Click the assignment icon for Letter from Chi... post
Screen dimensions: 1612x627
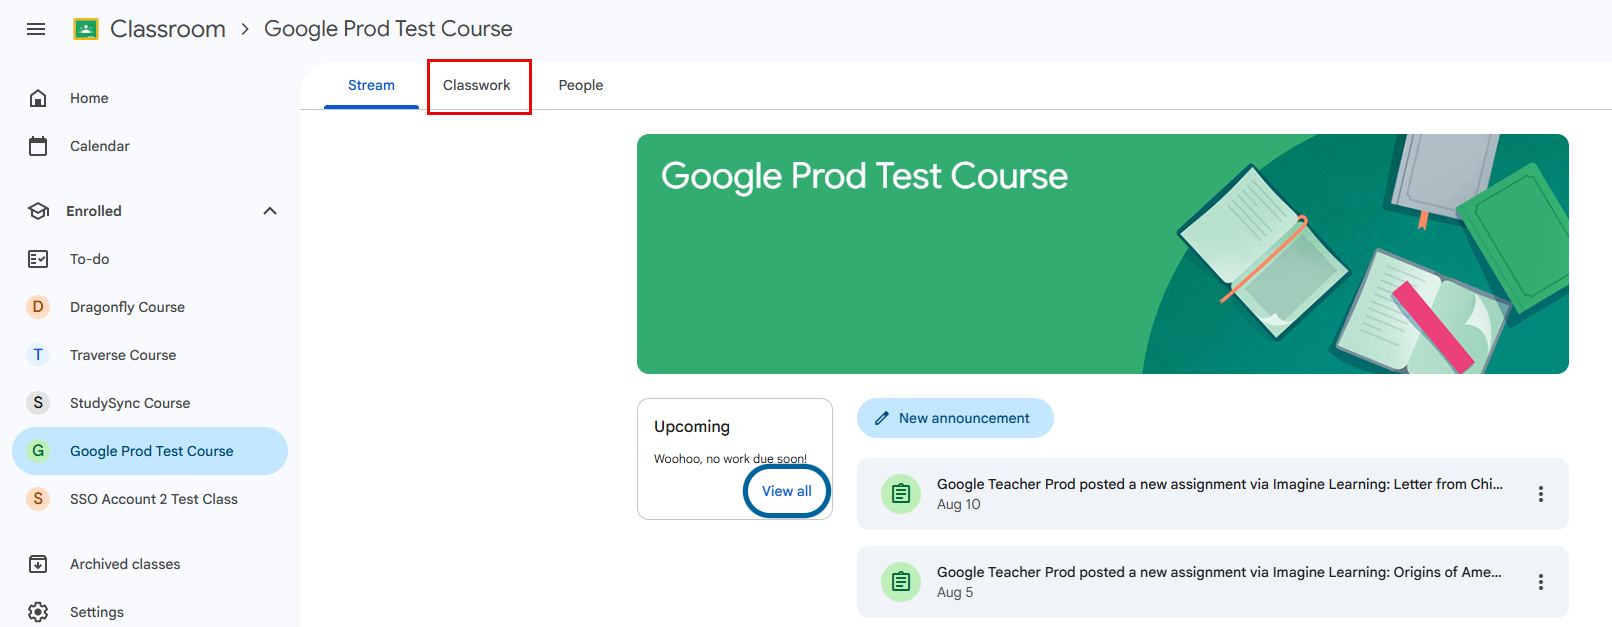tap(901, 494)
